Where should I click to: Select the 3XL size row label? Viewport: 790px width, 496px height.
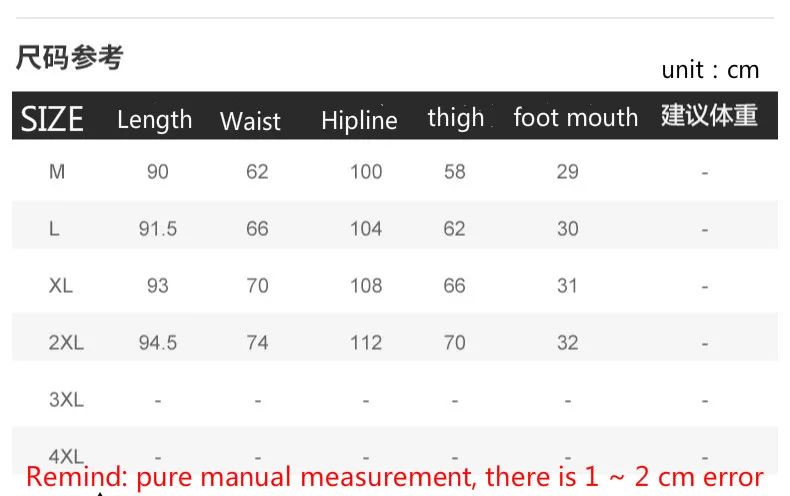tap(66, 400)
